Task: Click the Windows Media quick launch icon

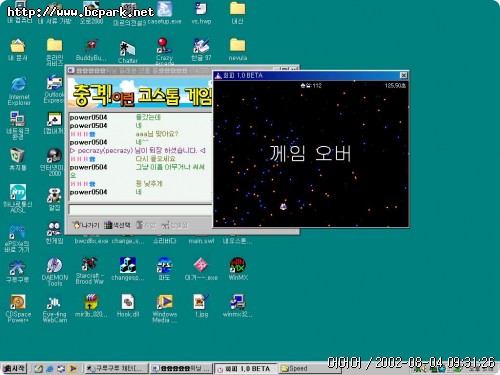Action: click(72, 369)
